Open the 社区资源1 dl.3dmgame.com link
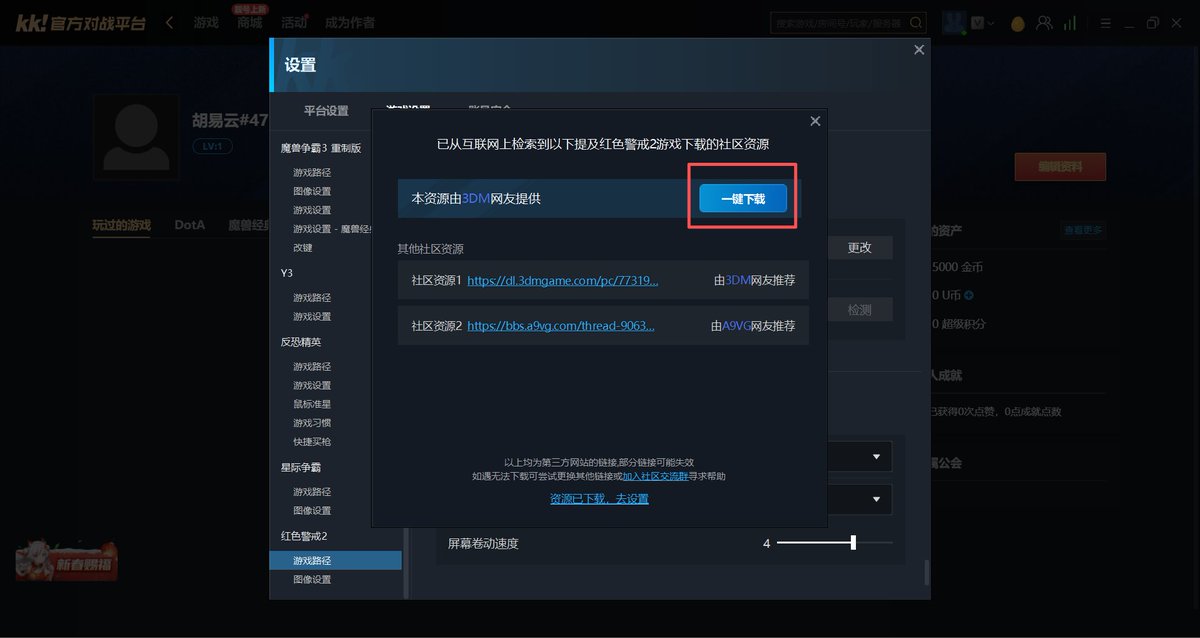The height and width of the screenshot is (638, 1200). click(562, 281)
